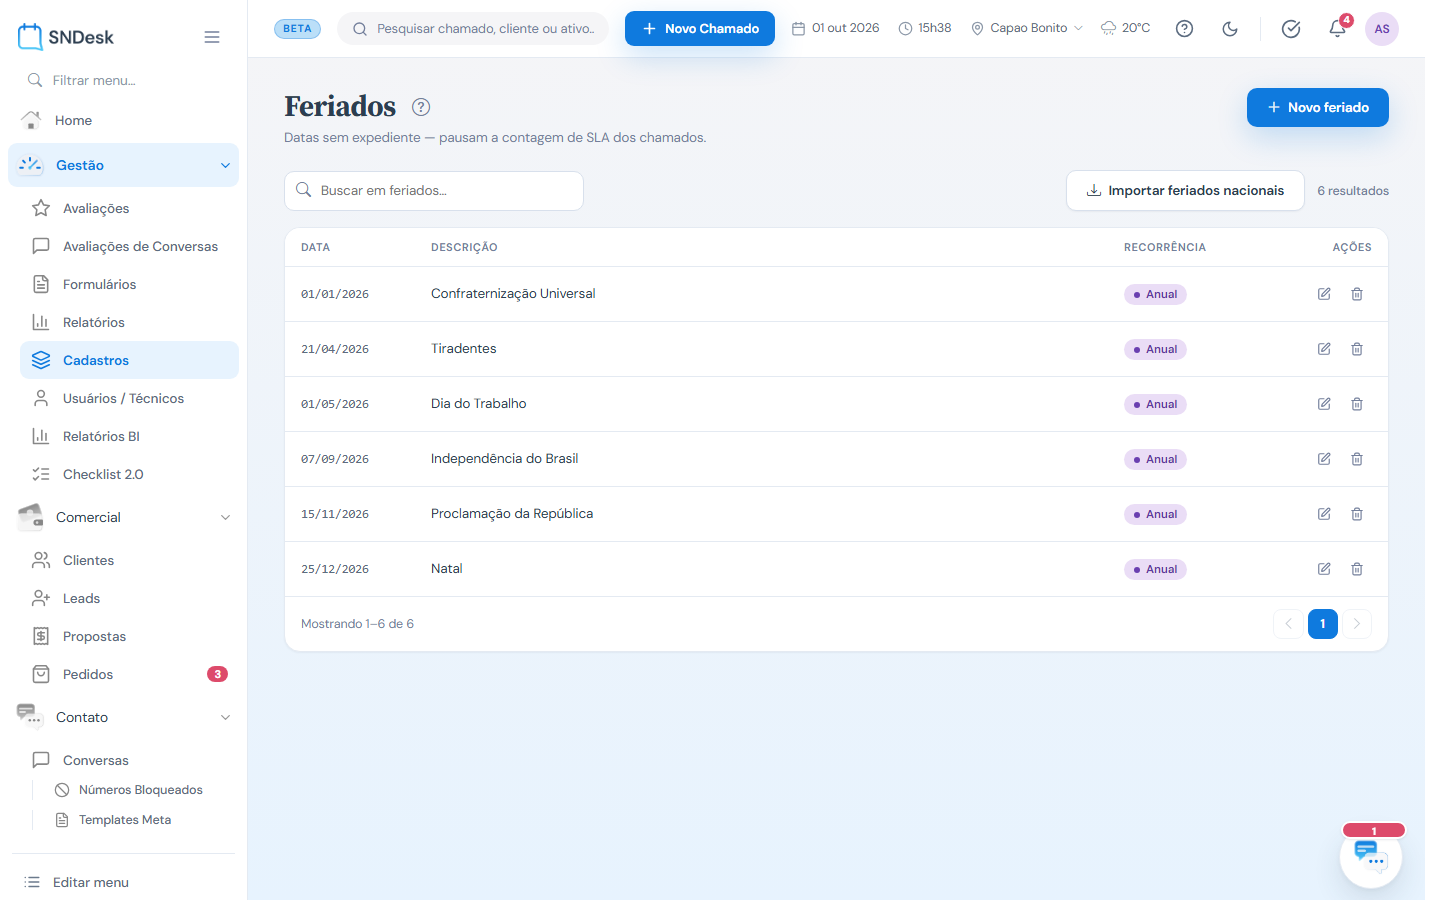Open the tasks checkmark icon
This screenshot has width=1440, height=900.
tap(1291, 29)
